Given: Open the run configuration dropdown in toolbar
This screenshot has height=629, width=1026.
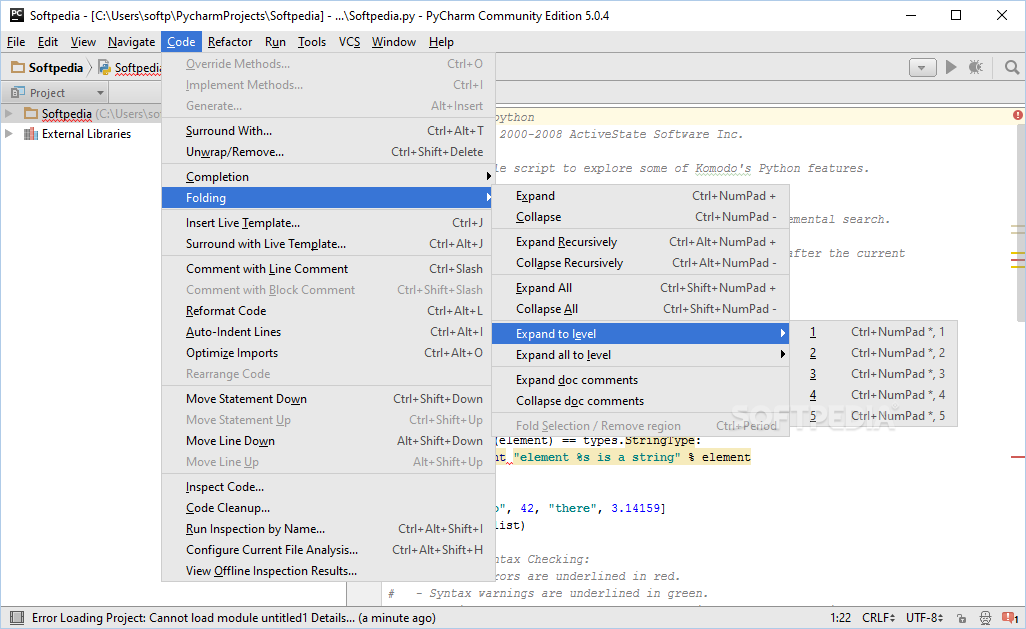Looking at the screenshot, I should click(x=923, y=67).
